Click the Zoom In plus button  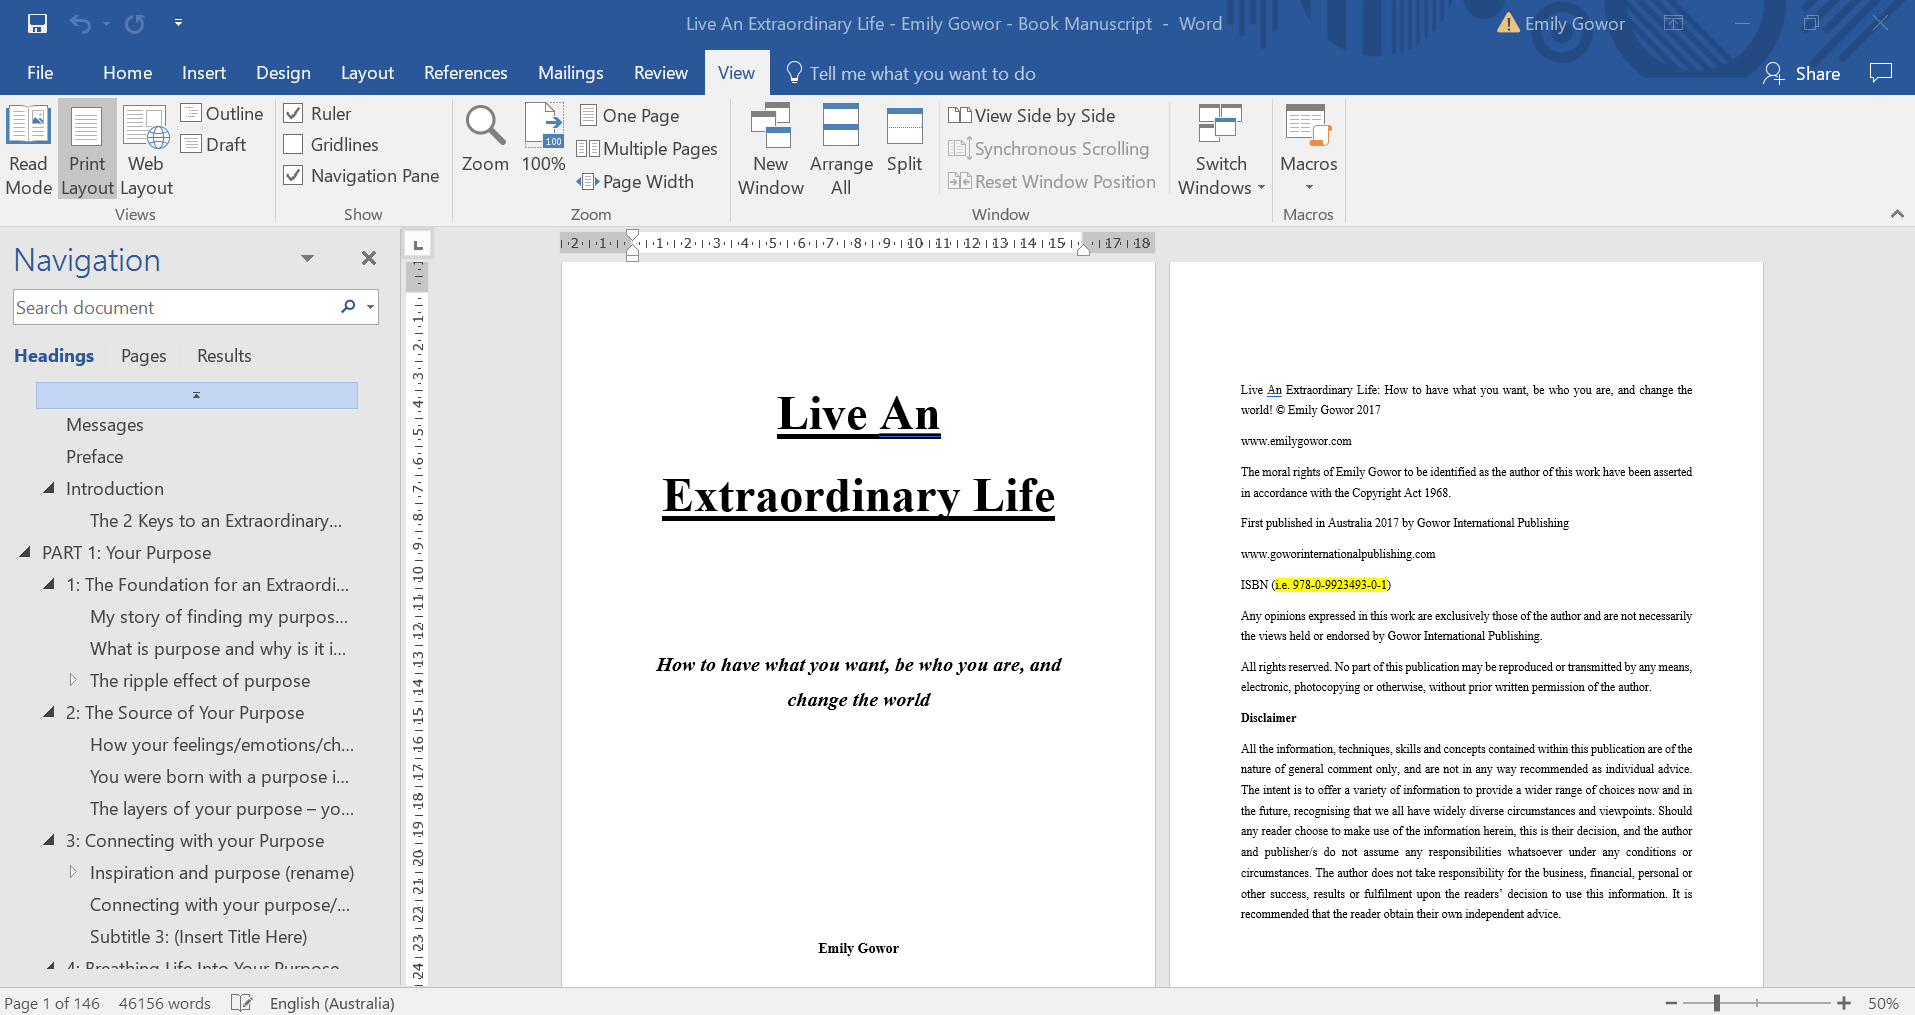click(1844, 1003)
